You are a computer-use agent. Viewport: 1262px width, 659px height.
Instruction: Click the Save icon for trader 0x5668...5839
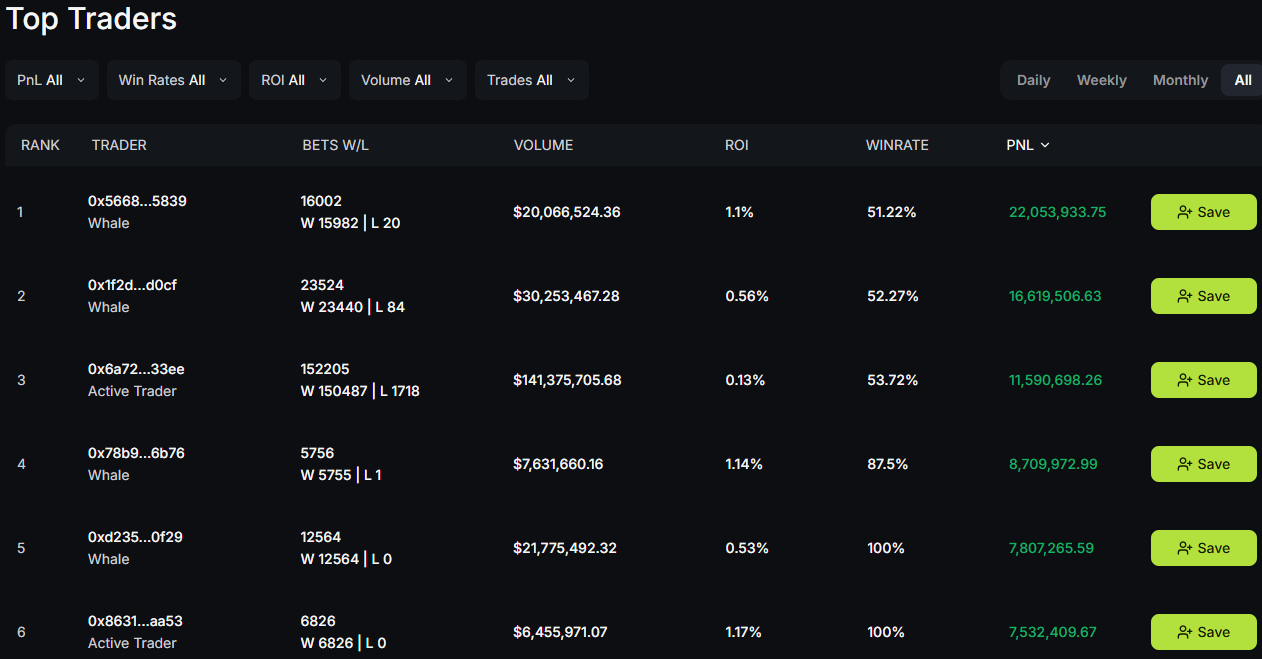(x=1186, y=212)
